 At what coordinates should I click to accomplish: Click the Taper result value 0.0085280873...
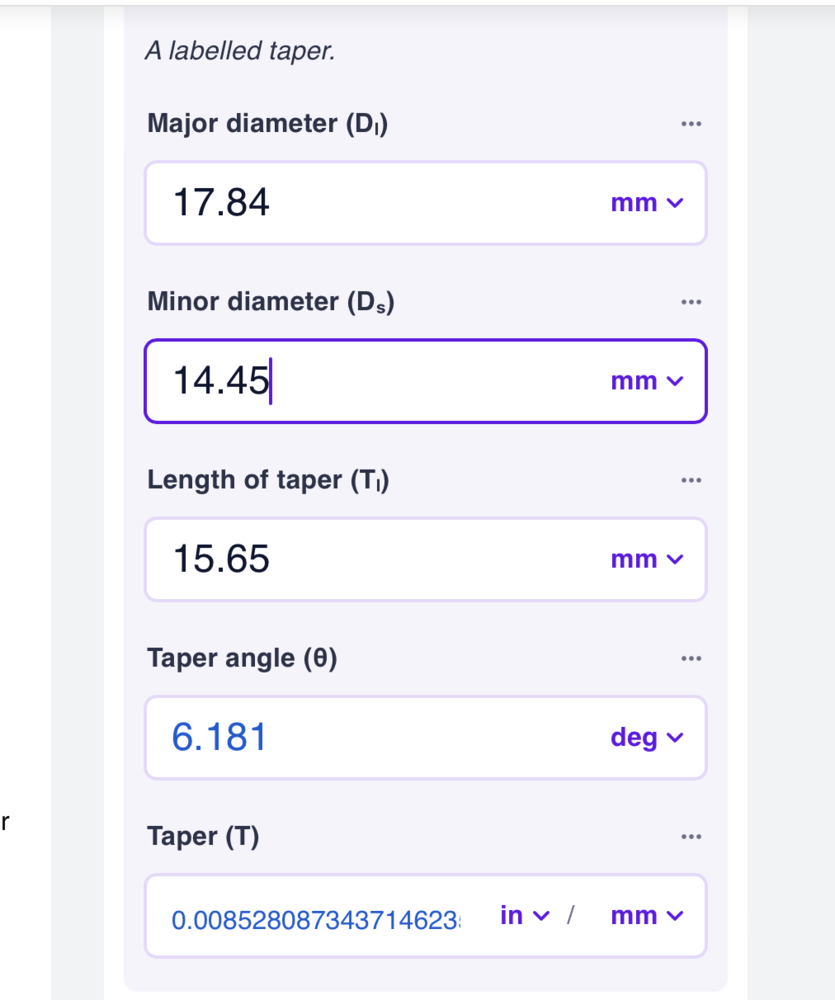click(x=316, y=920)
